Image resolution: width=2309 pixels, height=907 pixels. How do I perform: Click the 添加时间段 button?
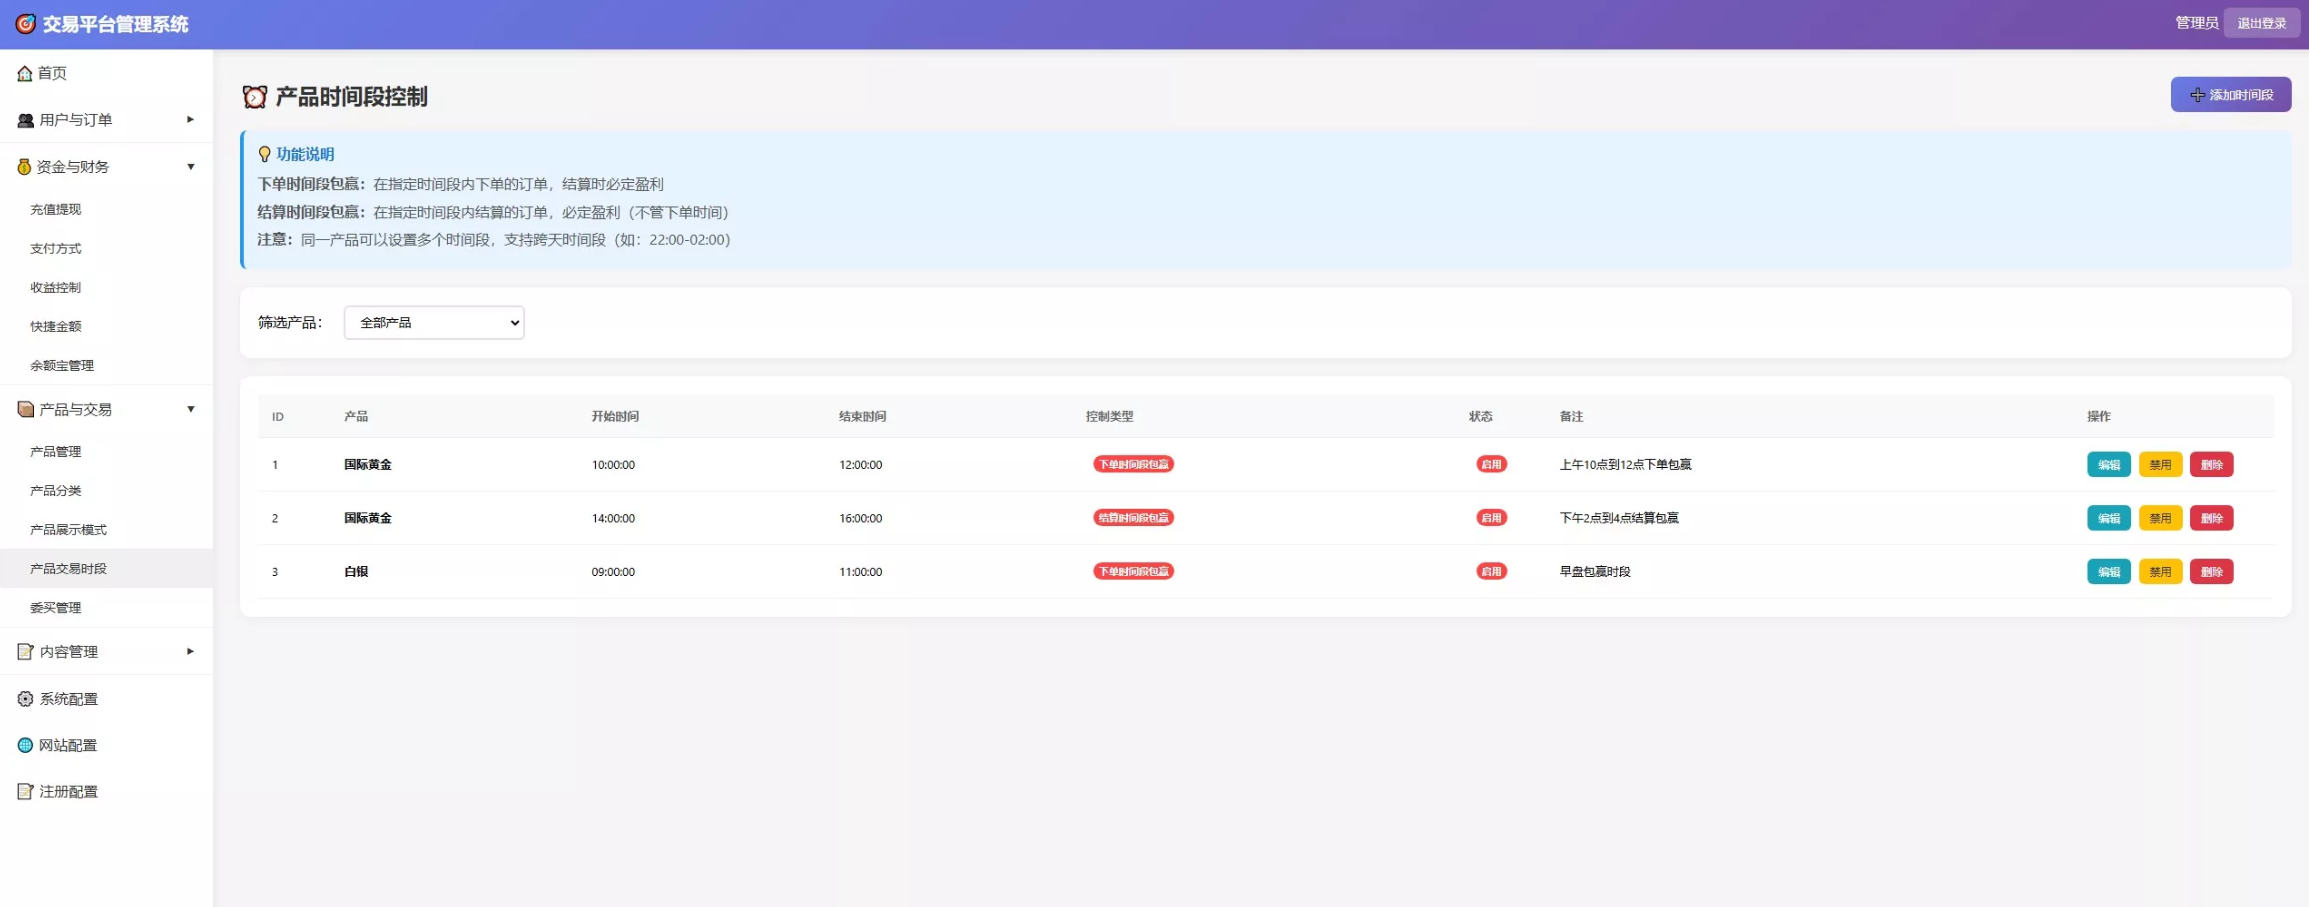(x=2230, y=95)
